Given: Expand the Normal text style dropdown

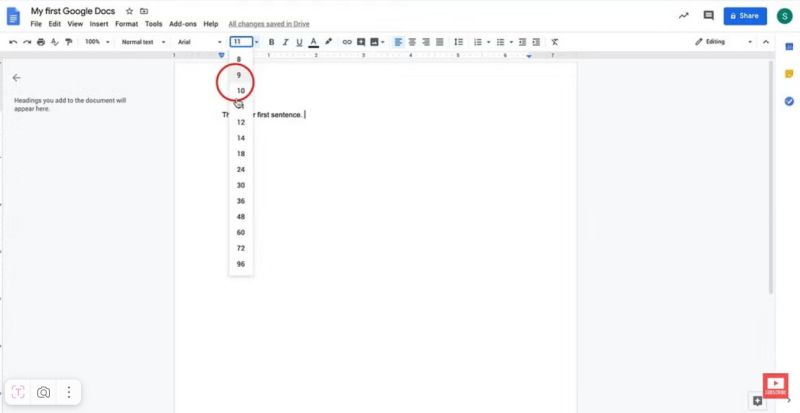Looking at the screenshot, I should point(143,42).
